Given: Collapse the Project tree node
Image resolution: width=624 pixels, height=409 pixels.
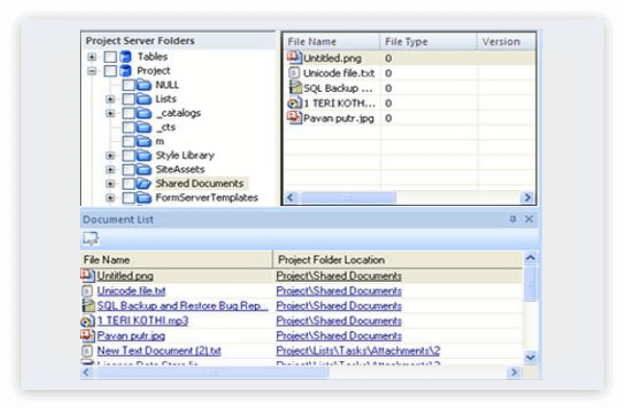Looking at the screenshot, I should 92,71.
